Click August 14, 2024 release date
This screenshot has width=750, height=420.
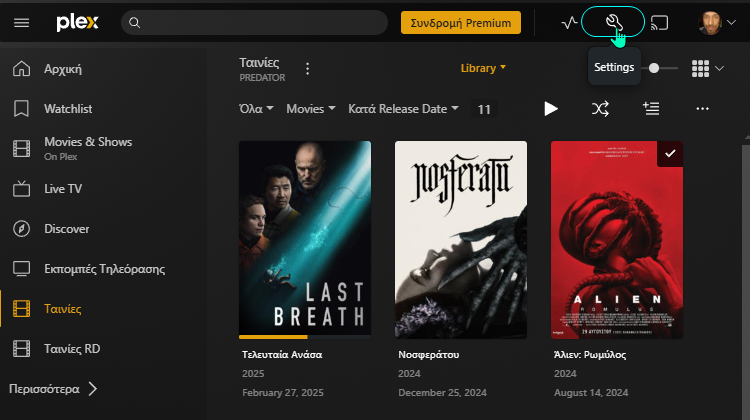(x=591, y=393)
